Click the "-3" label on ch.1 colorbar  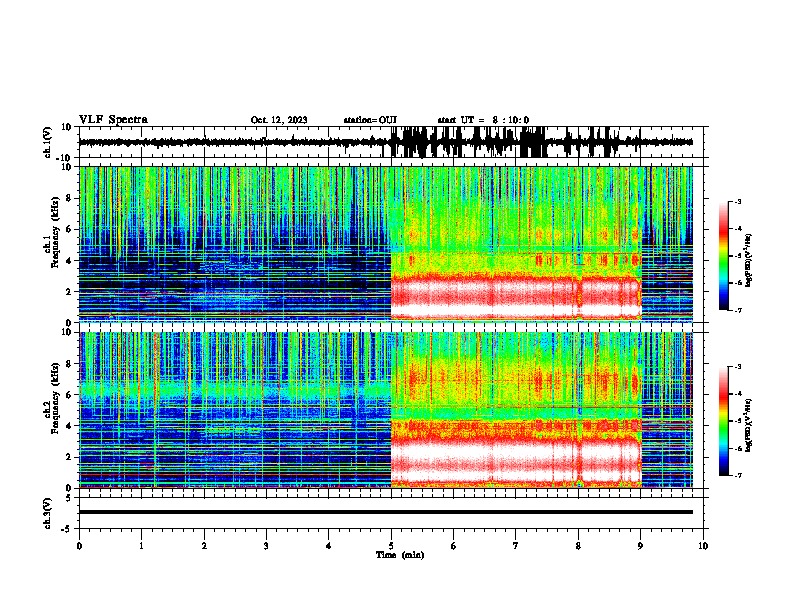pyautogui.click(x=738, y=201)
